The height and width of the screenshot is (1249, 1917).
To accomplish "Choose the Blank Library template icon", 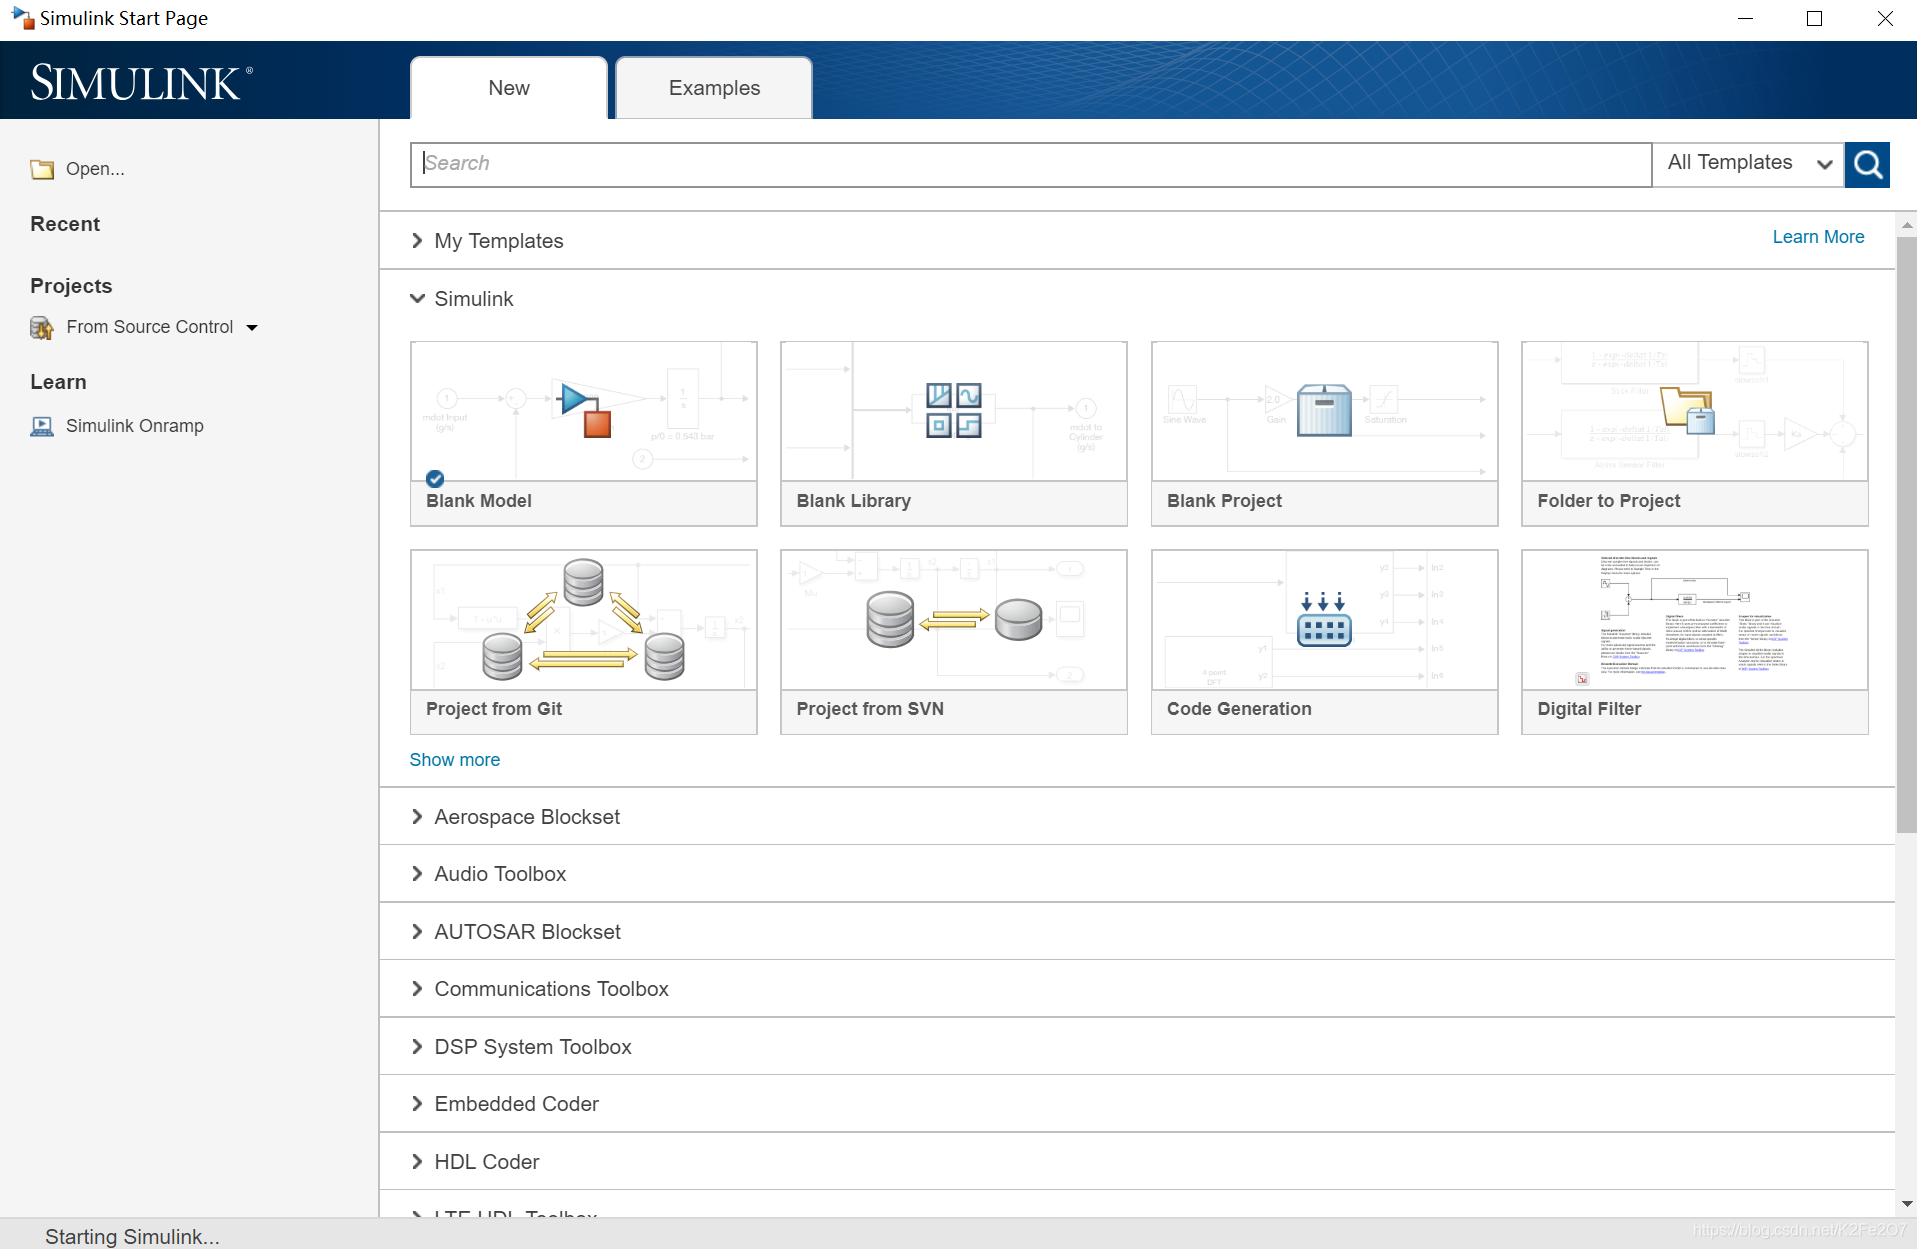I will click(953, 410).
